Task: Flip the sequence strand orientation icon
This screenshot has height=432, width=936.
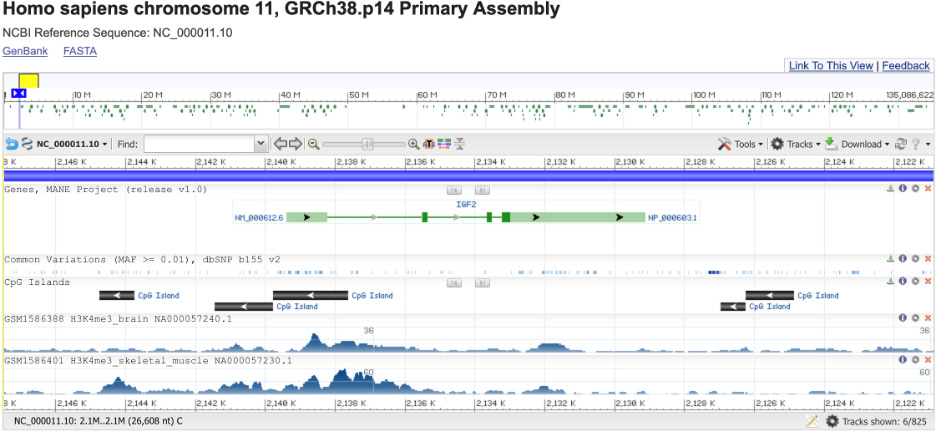Action: click(27, 144)
